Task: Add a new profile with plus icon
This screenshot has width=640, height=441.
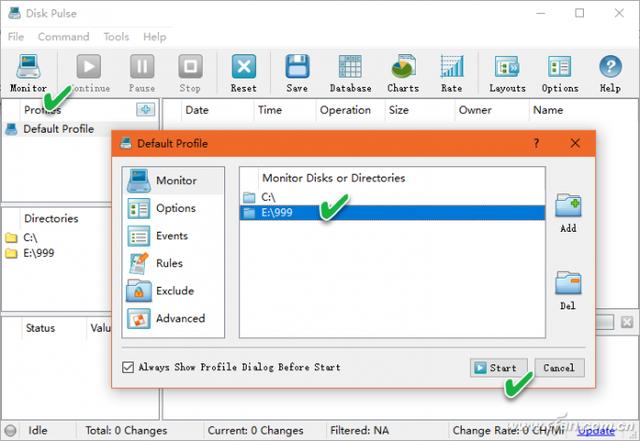Action: pyautogui.click(x=145, y=109)
